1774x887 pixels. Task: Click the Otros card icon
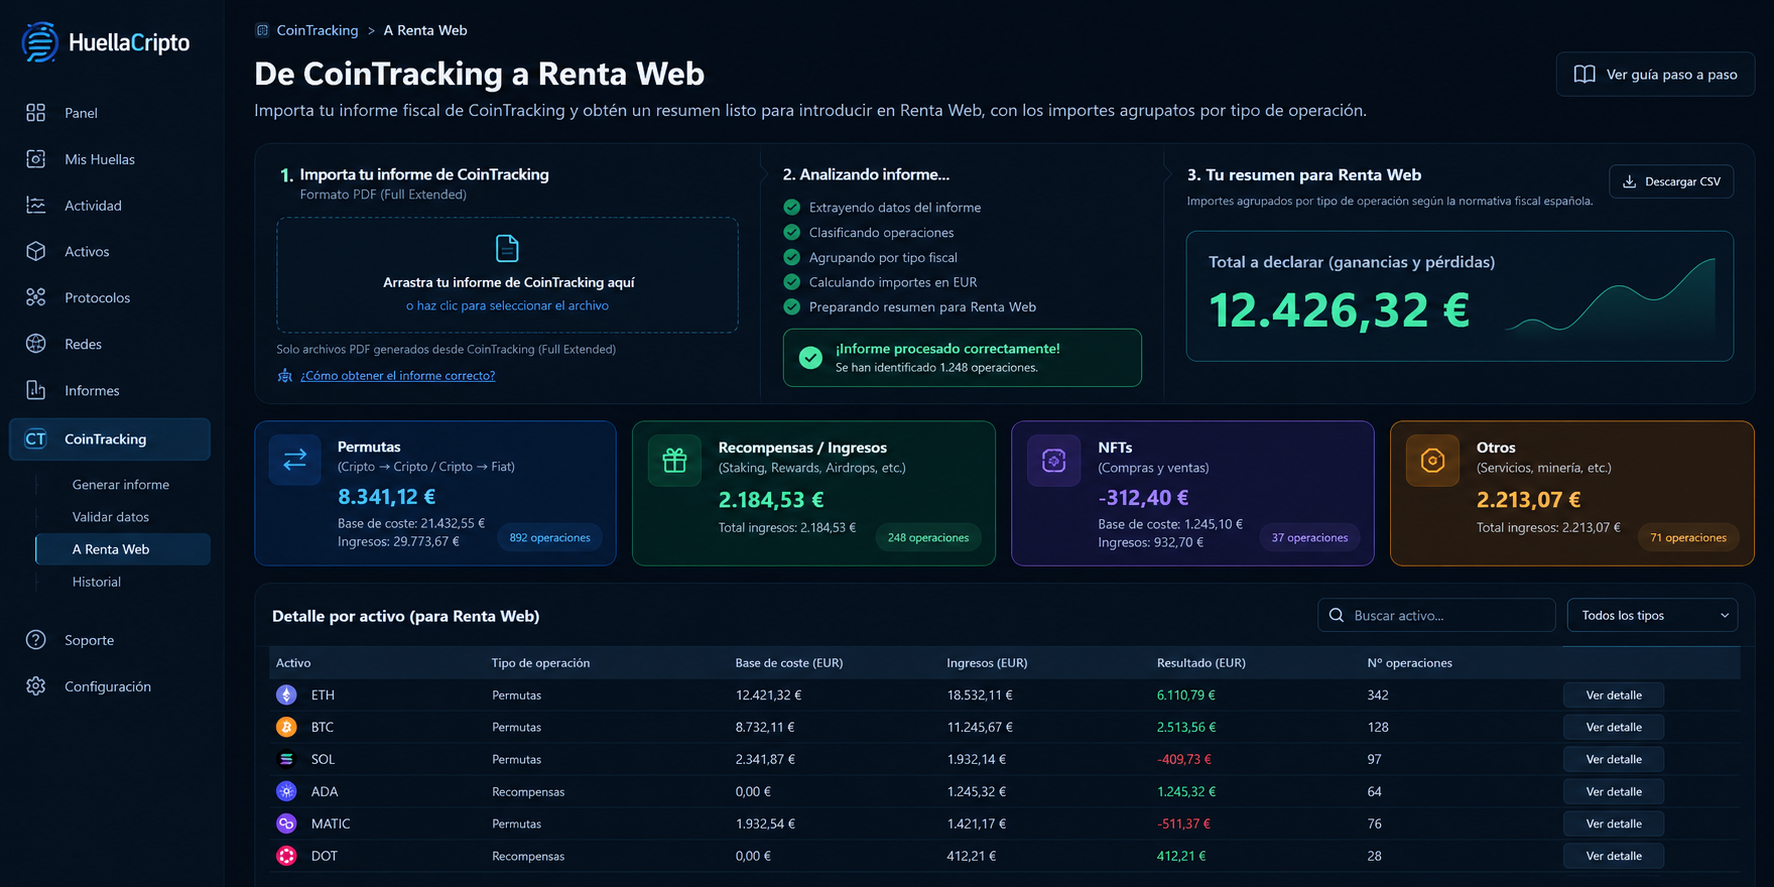(1432, 460)
